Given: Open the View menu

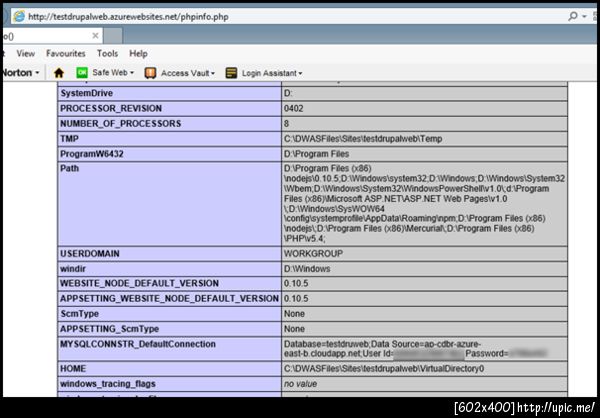Looking at the screenshot, I should (x=26, y=54).
